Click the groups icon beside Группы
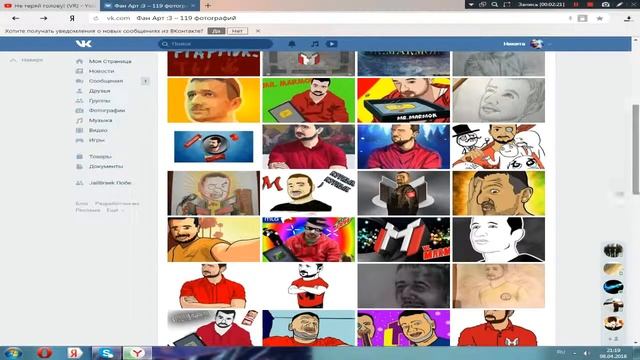This screenshot has width=640, height=360. [80, 100]
